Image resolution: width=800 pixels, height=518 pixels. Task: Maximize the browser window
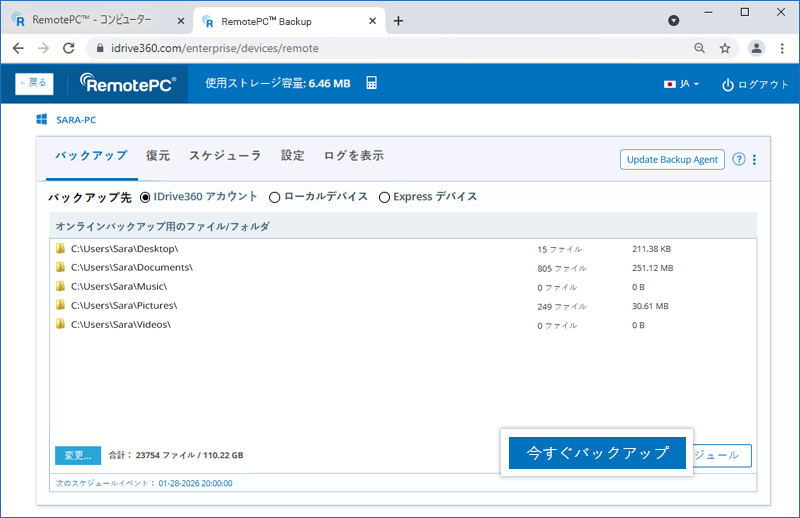(744, 12)
